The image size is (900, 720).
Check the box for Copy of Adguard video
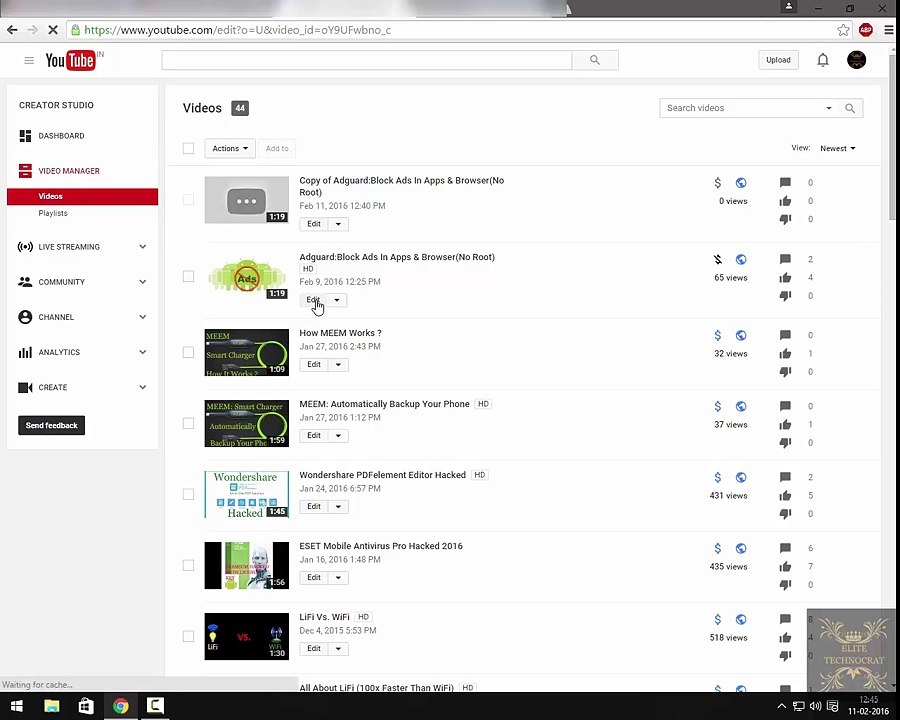click(188, 199)
